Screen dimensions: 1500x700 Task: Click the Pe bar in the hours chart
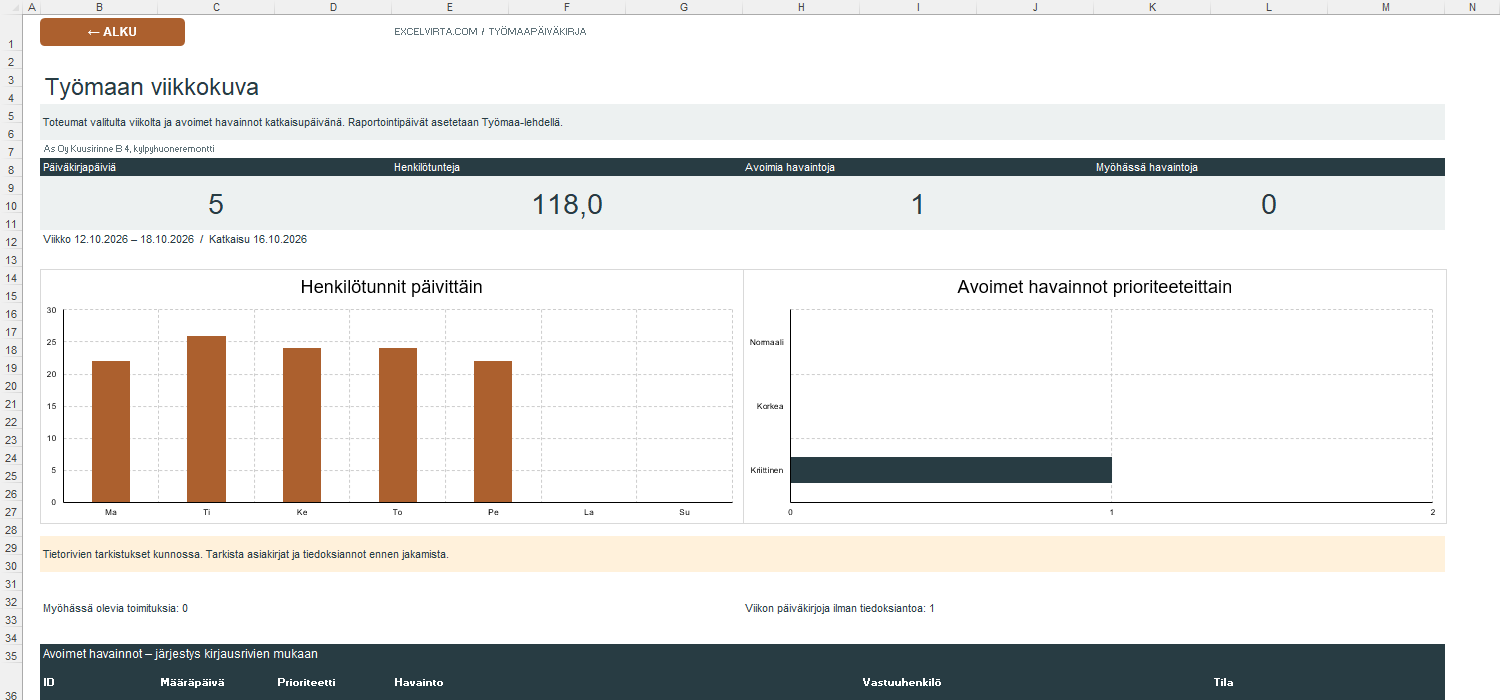493,431
